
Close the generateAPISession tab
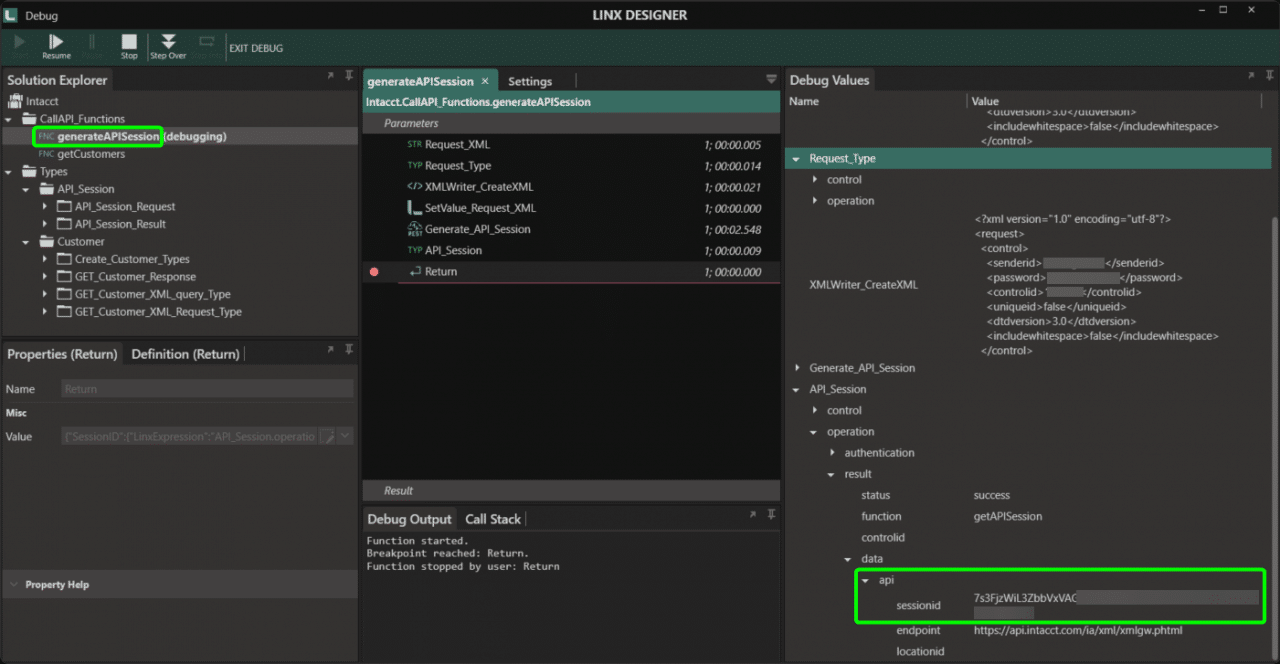485,81
